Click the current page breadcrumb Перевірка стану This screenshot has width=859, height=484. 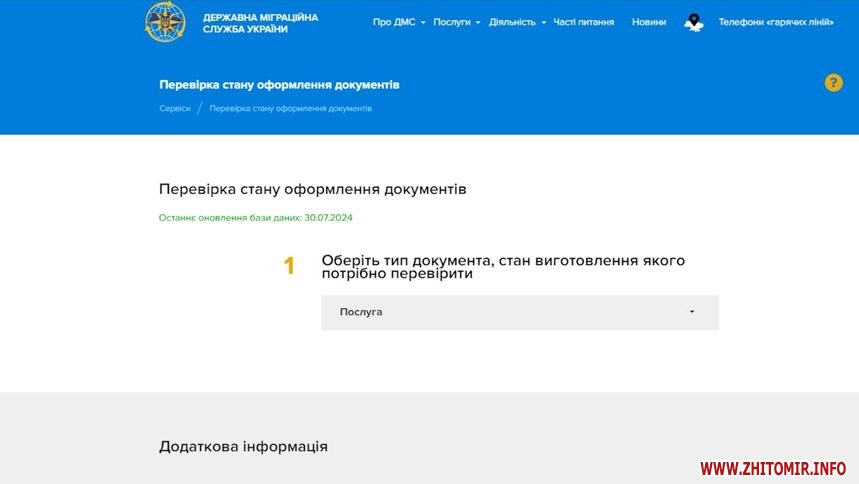[x=290, y=108]
